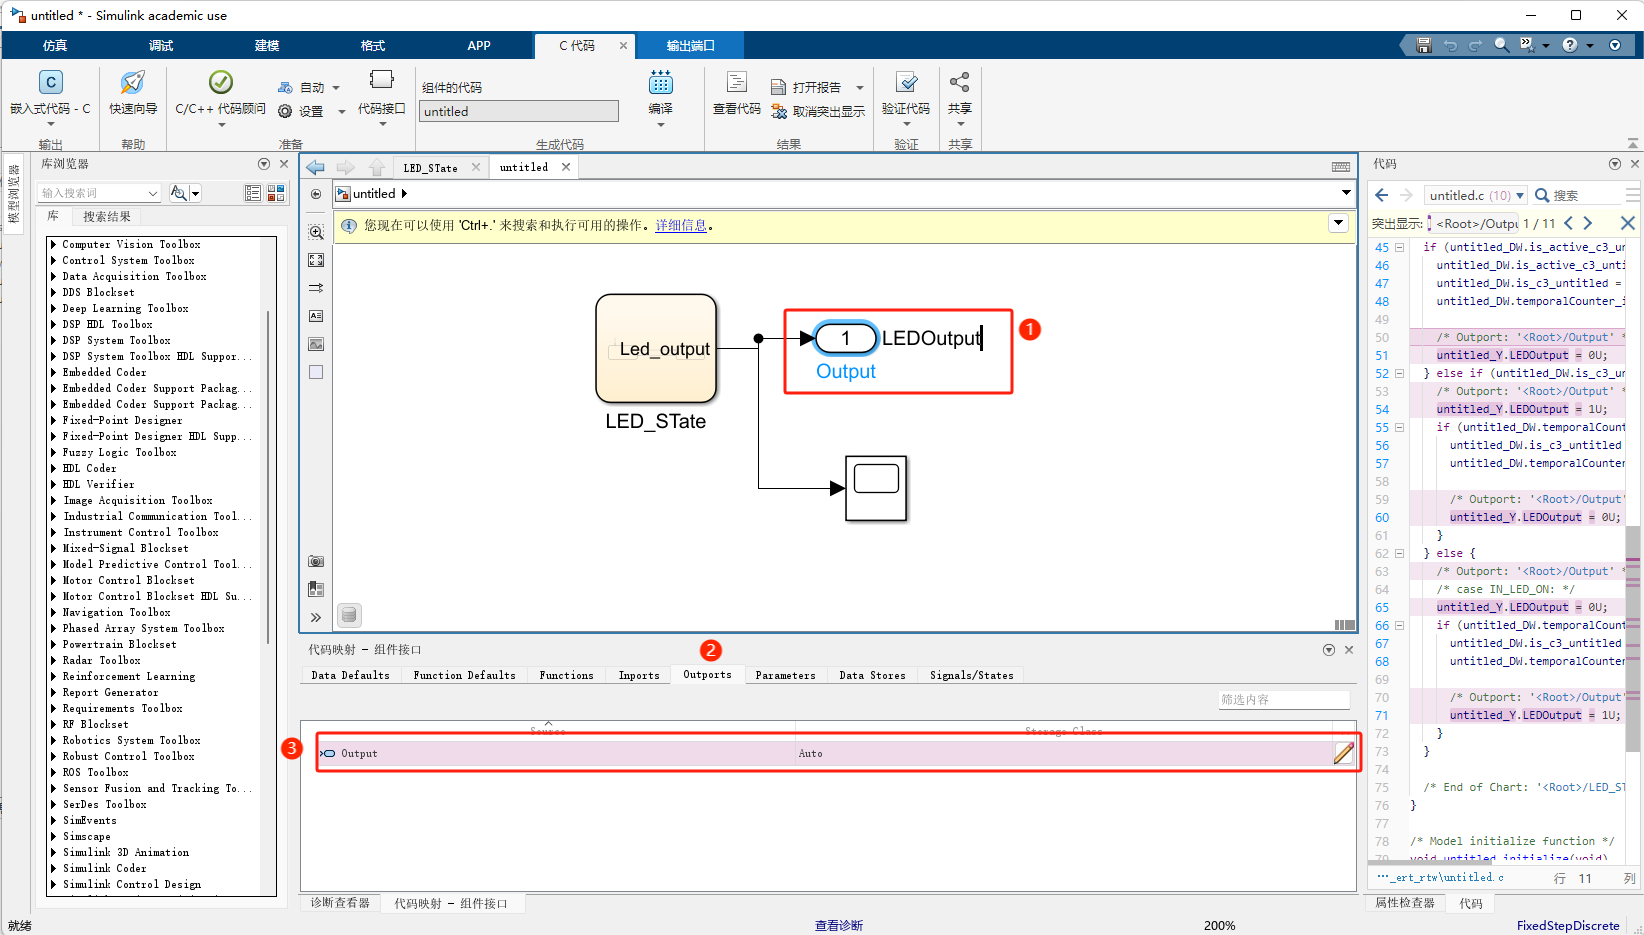1644x935 pixels.
Task: Expand the Simscape tree node
Action: click(x=54, y=836)
